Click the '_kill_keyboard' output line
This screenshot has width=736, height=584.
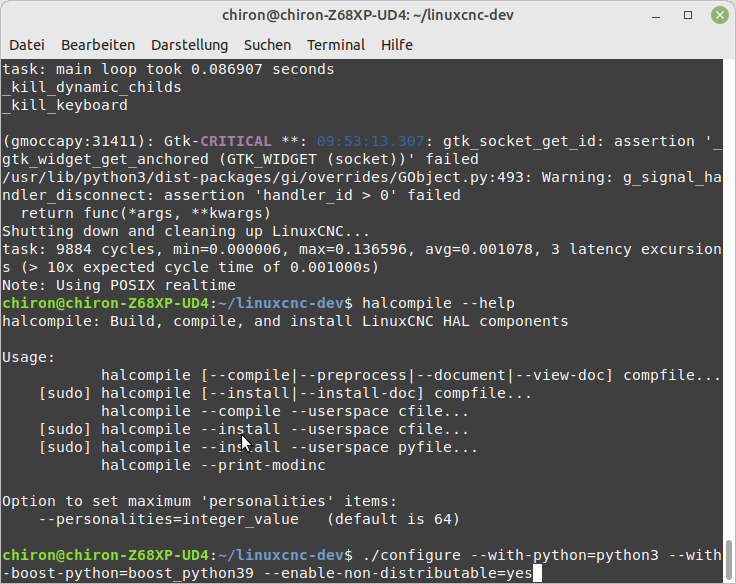coord(65,105)
